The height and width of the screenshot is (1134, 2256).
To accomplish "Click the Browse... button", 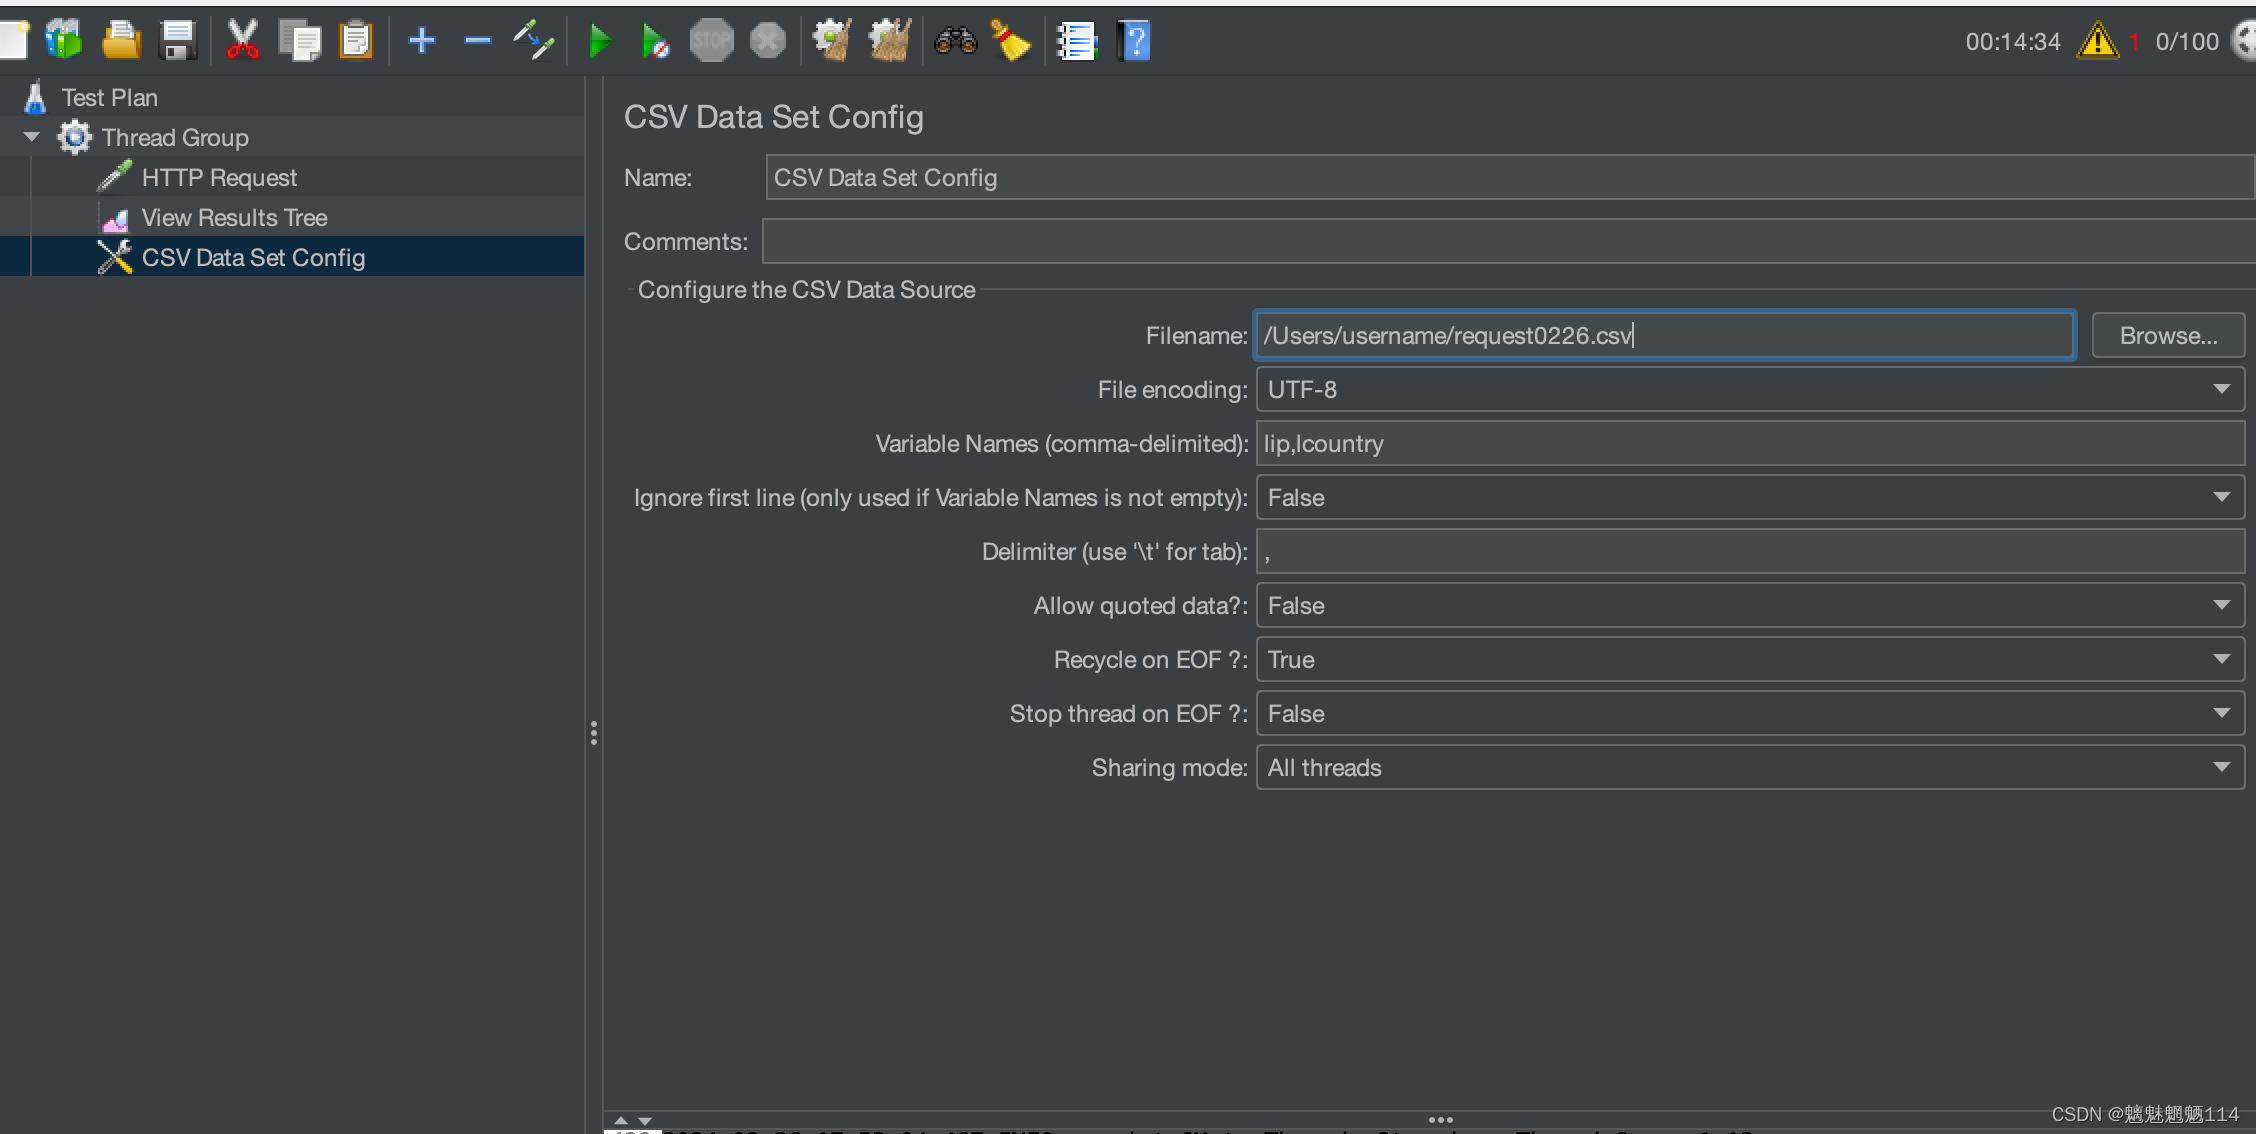I will coord(2167,336).
